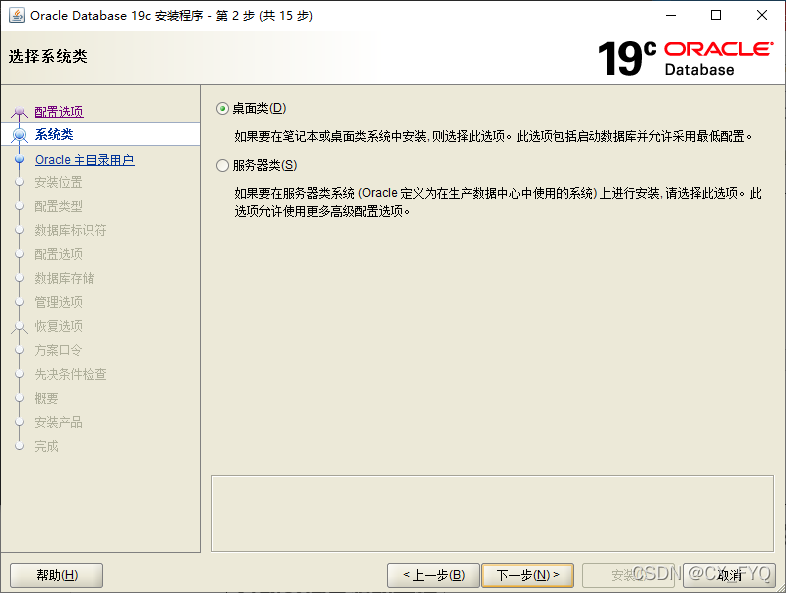Click the Java installer icon in title bar

pyautogui.click(x=17, y=15)
